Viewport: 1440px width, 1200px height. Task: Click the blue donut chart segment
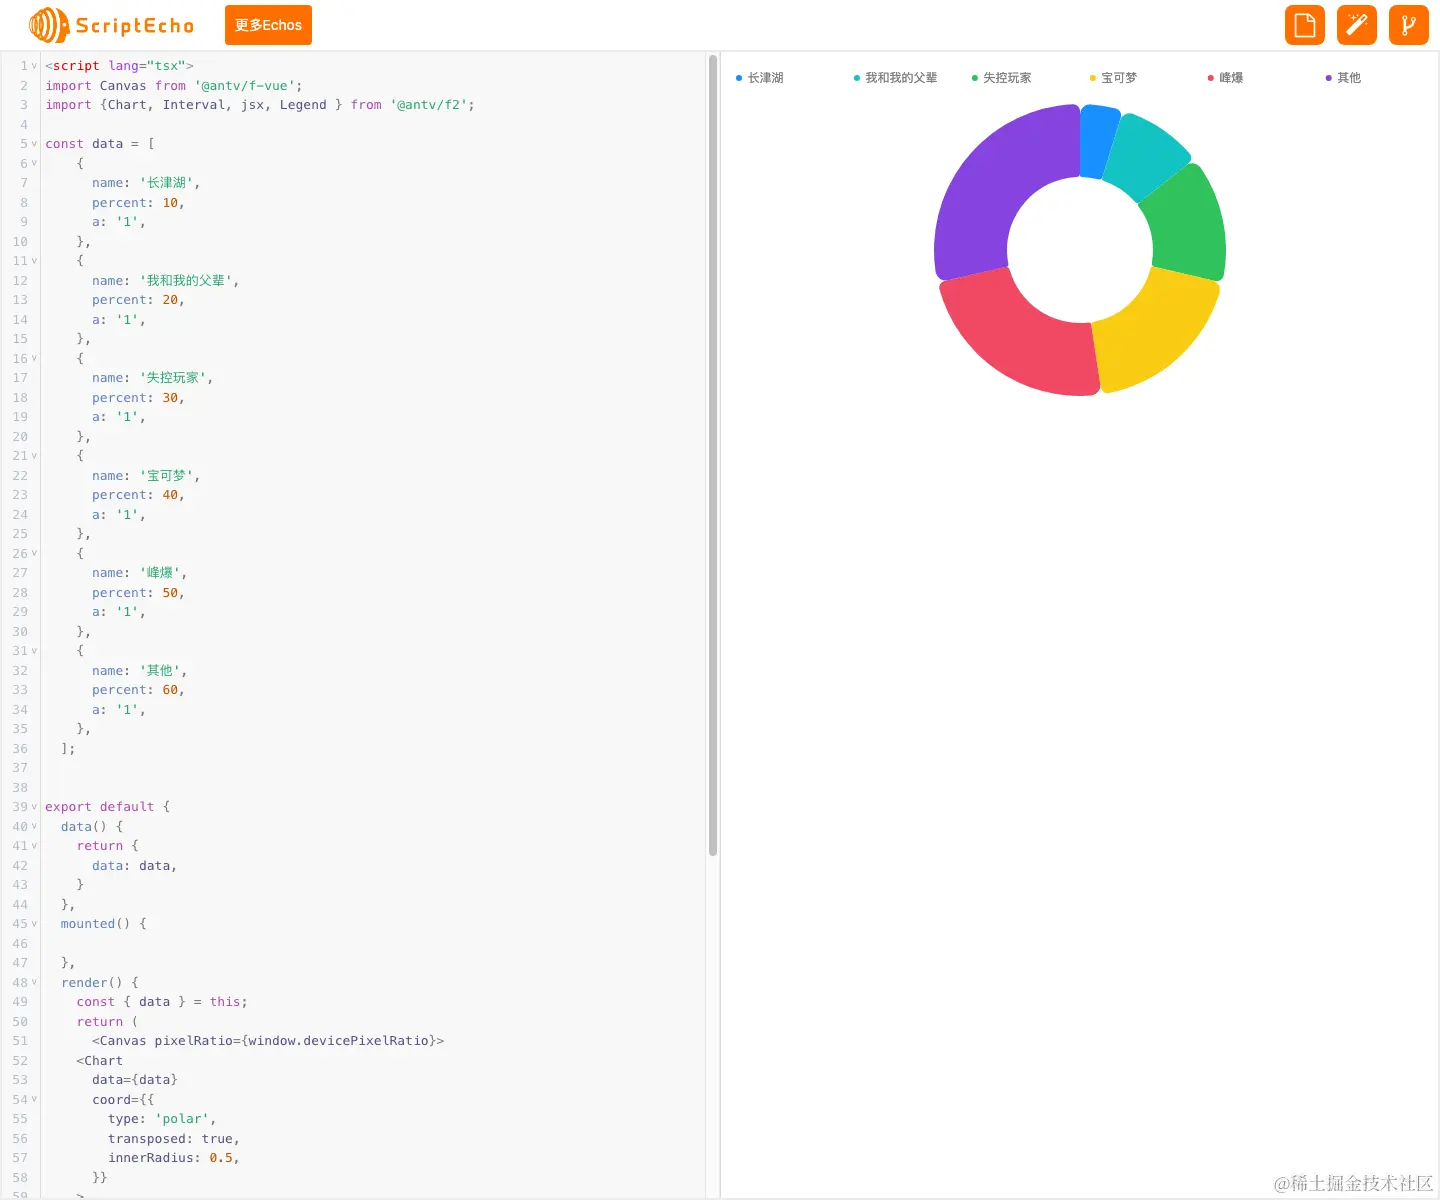tap(1096, 140)
